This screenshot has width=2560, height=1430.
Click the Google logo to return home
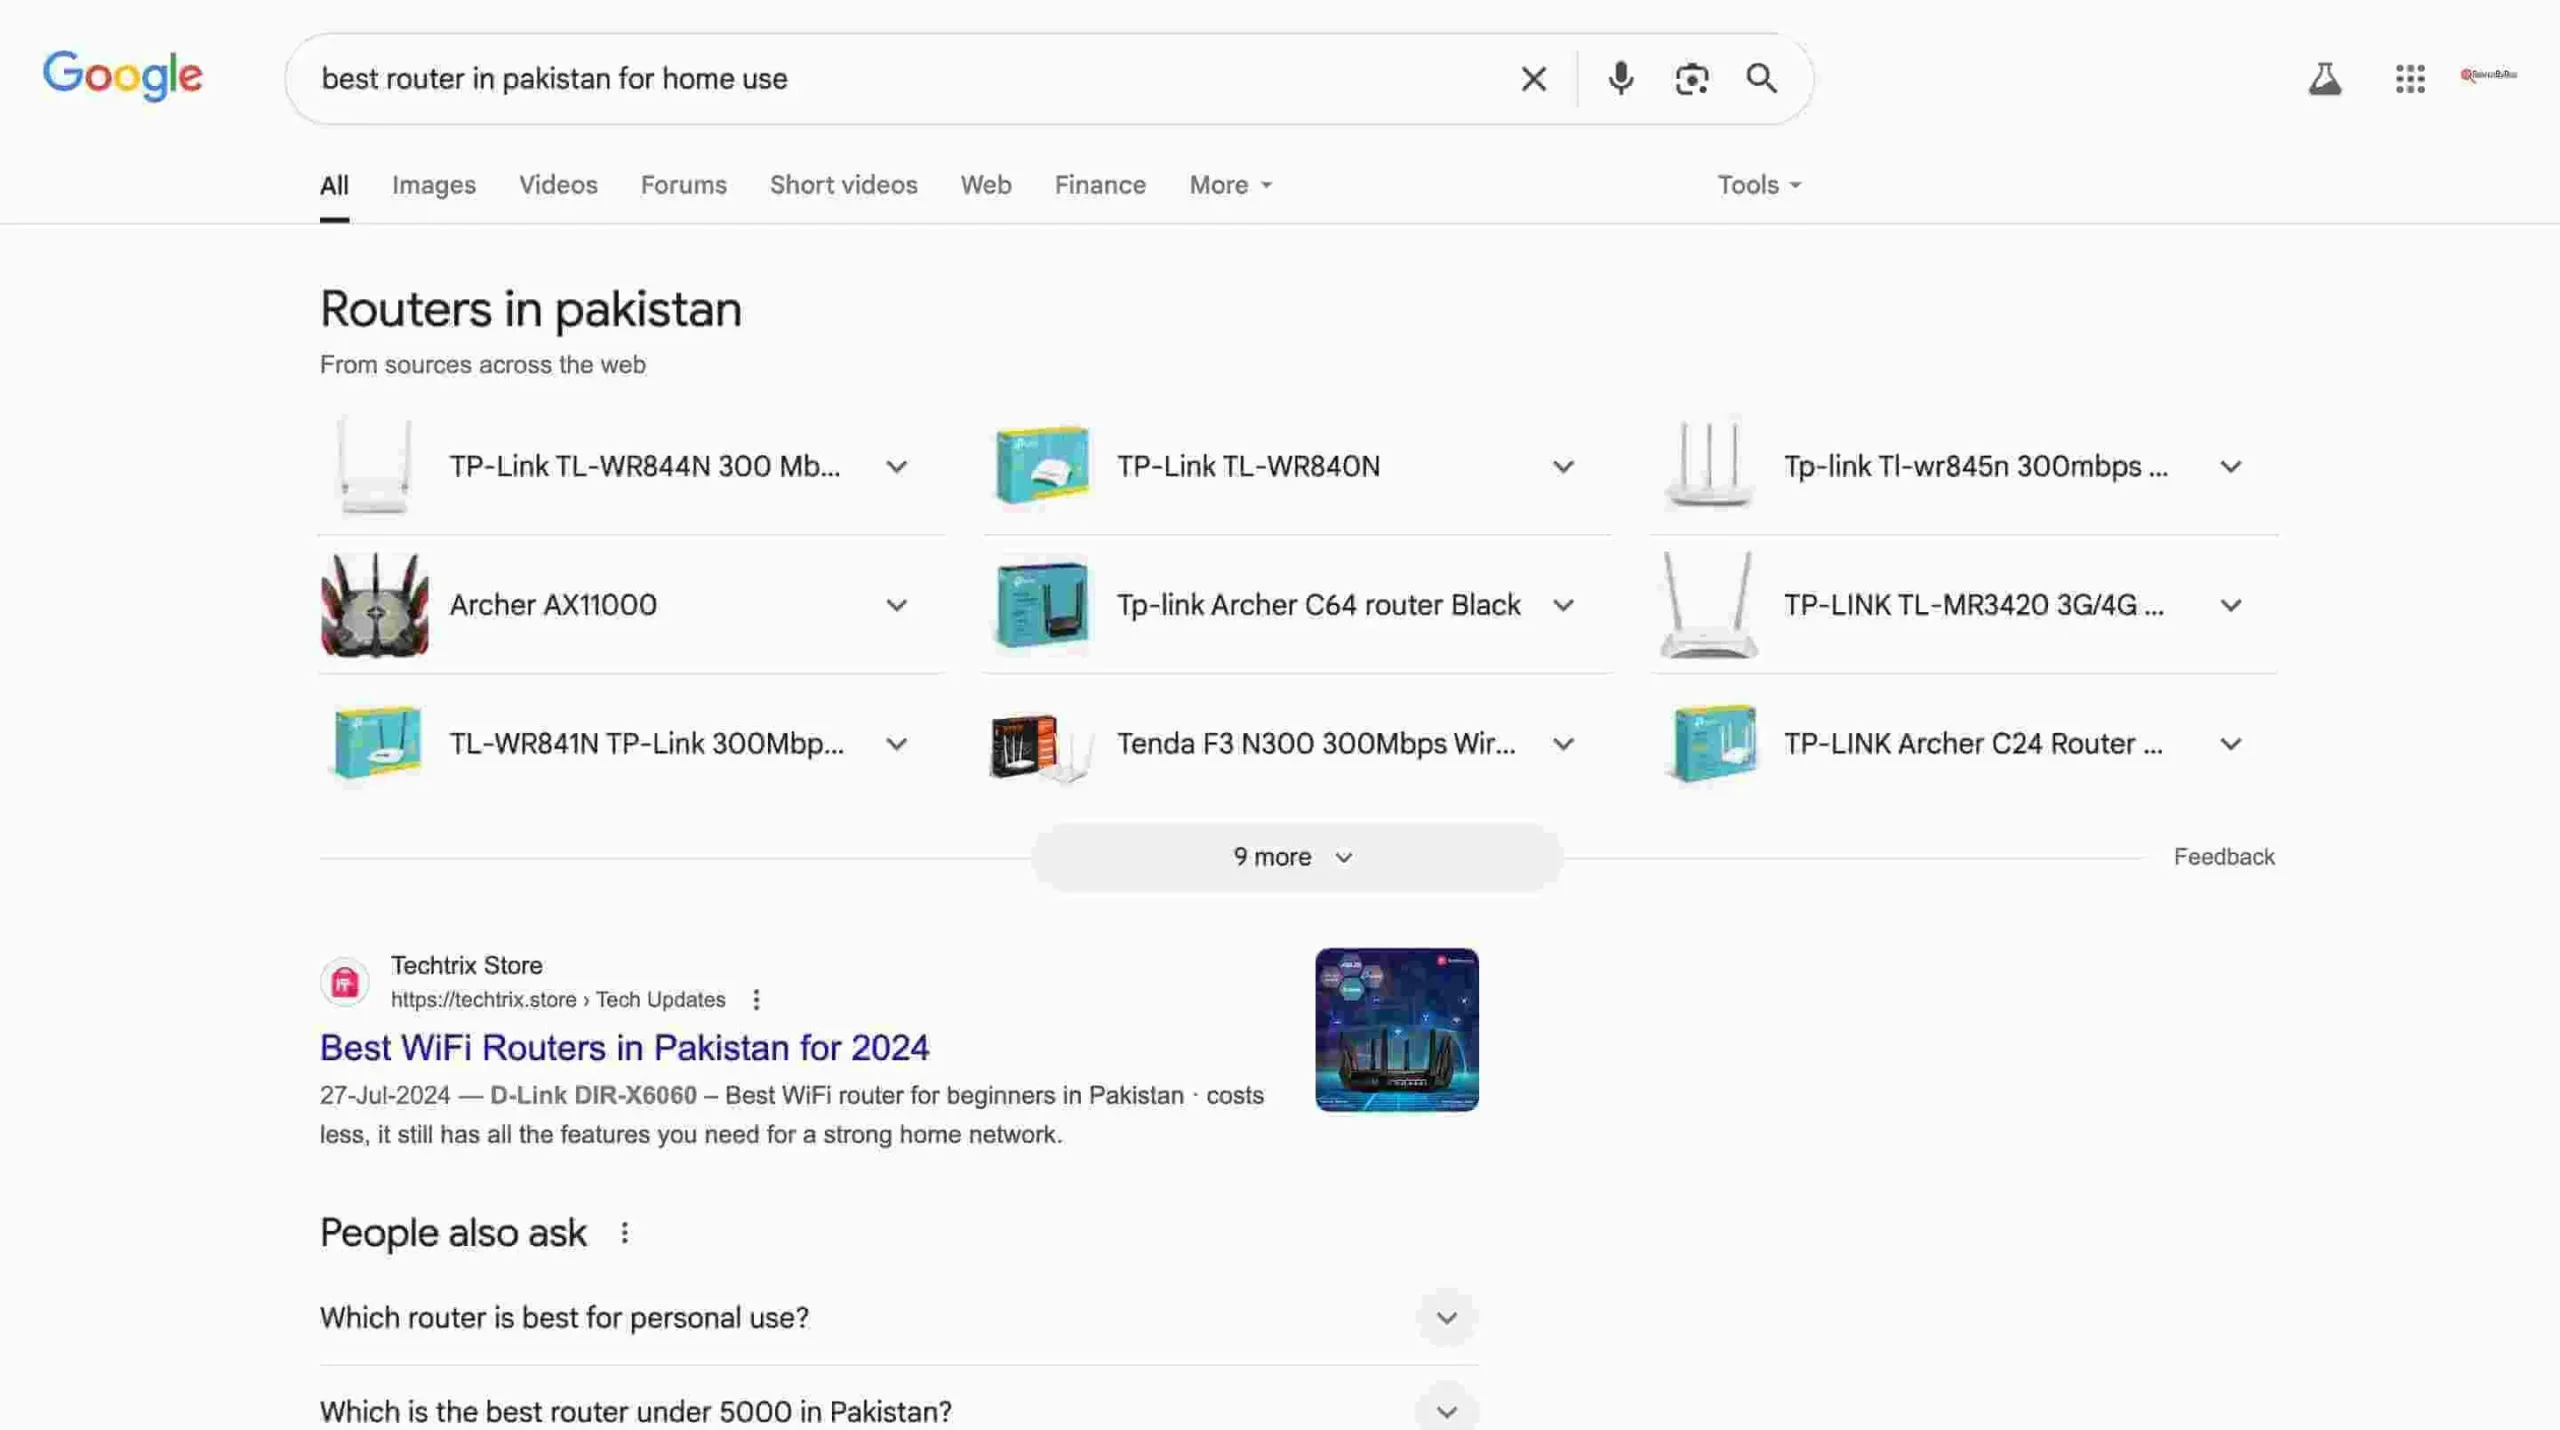pos(122,76)
